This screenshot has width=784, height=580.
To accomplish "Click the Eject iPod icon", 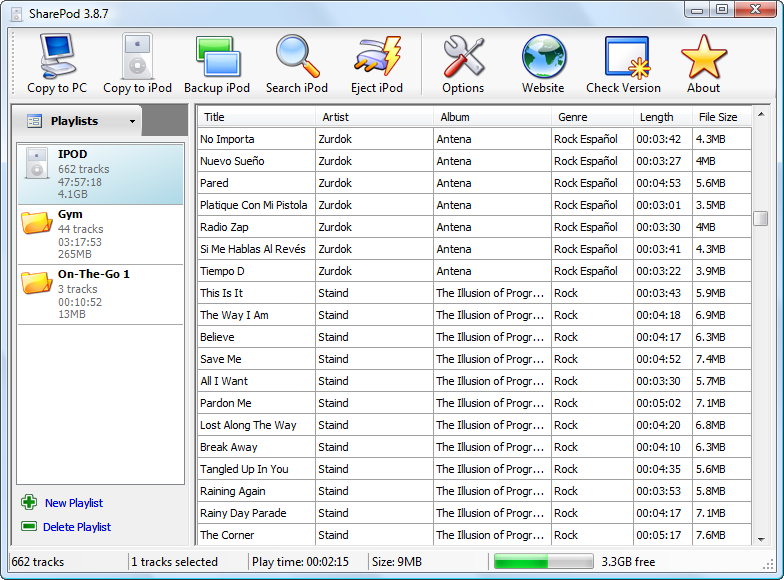I will (x=377, y=56).
